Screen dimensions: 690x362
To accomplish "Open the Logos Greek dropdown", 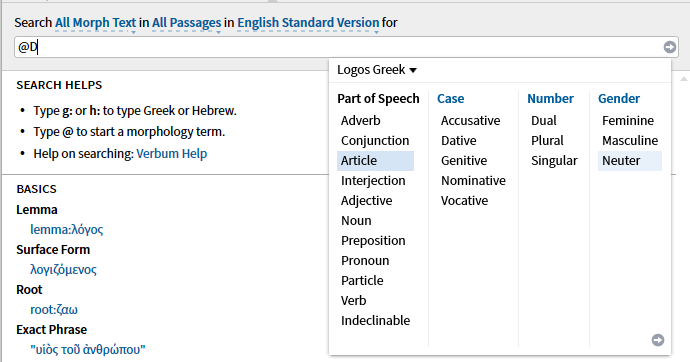I will tap(377, 69).
